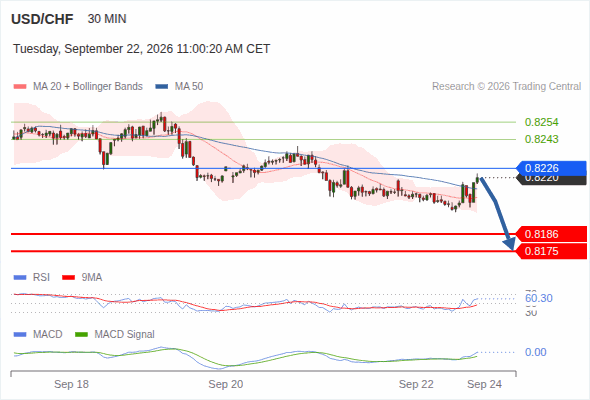590x400 pixels.
Task: Click the red 0.8186 support price tag
Action: [x=551, y=234]
